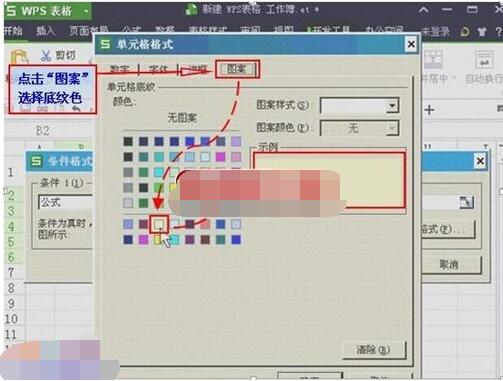
Task: Switch to the 图案 tab in dialog
Action: [x=237, y=69]
